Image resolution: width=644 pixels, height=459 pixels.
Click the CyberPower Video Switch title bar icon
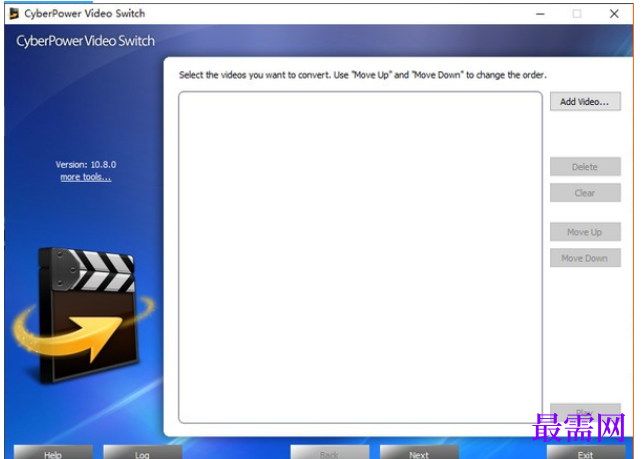(x=14, y=14)
